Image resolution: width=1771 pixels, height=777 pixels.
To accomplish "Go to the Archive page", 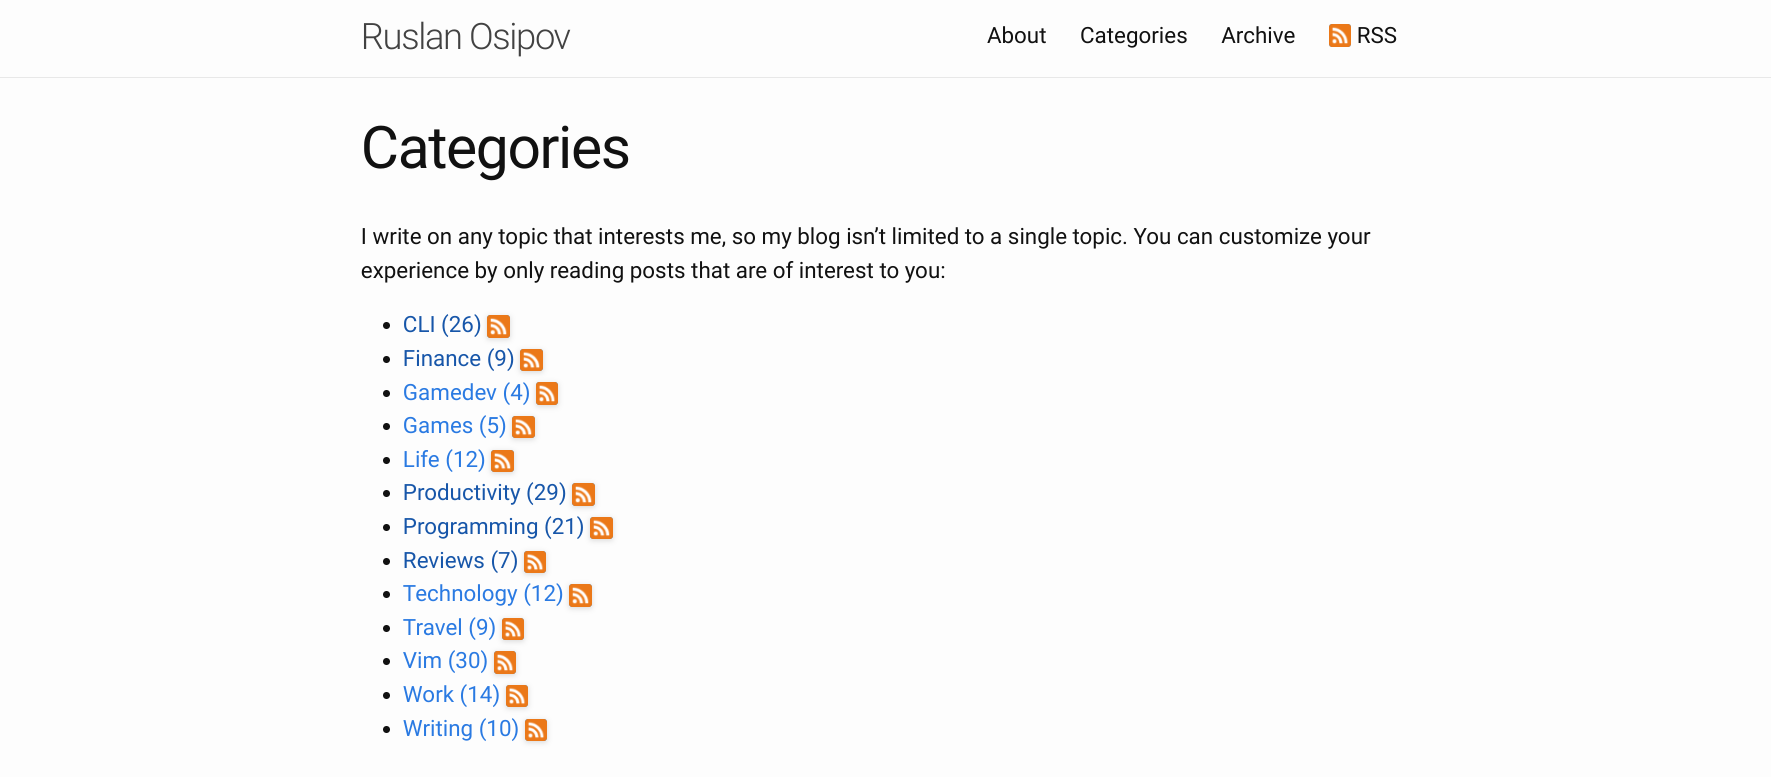I will pyautogui.click(x=1257, y=35).
